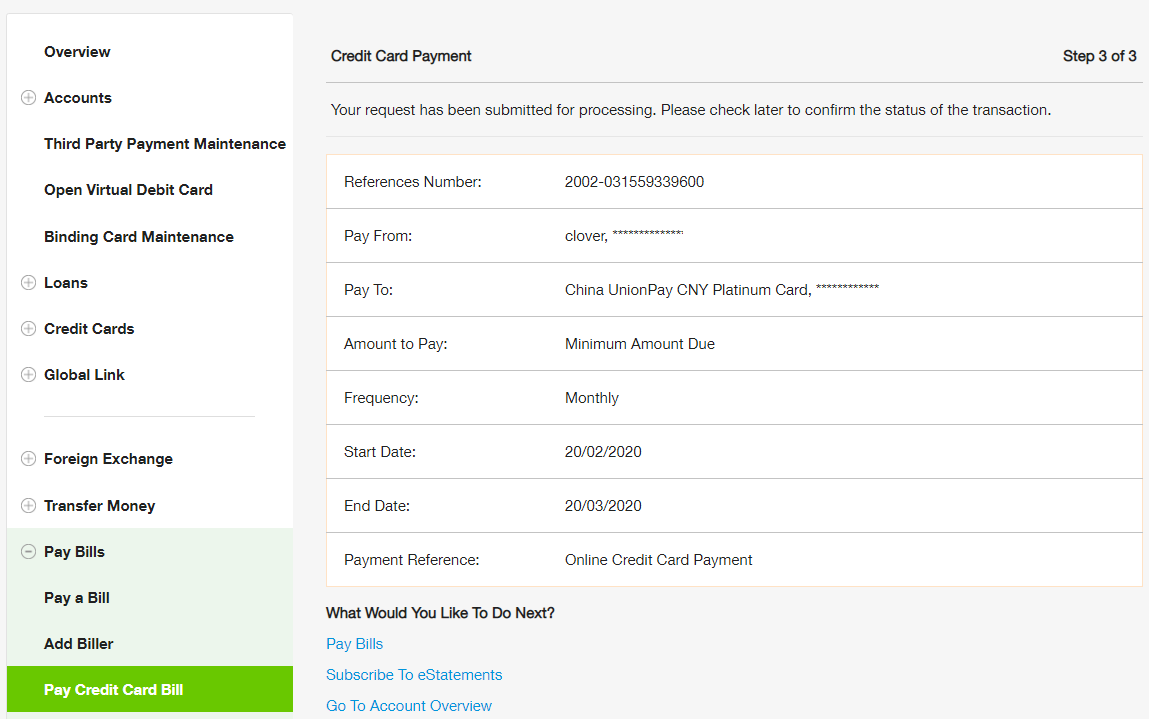The width and height of the screenshot is (1149, 721).
Task: Click the Pay Bills link
Action: pyautogui.click(x=354, y=643)
